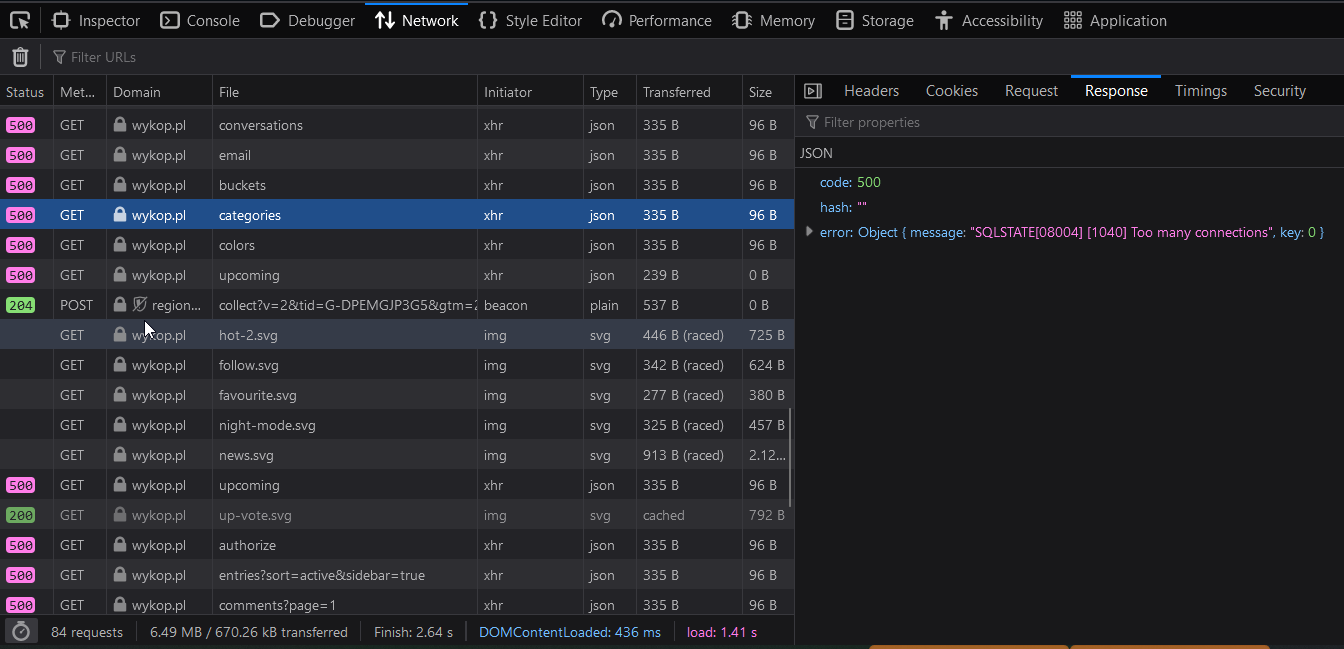Open the Storage panel

click(875, 20)
